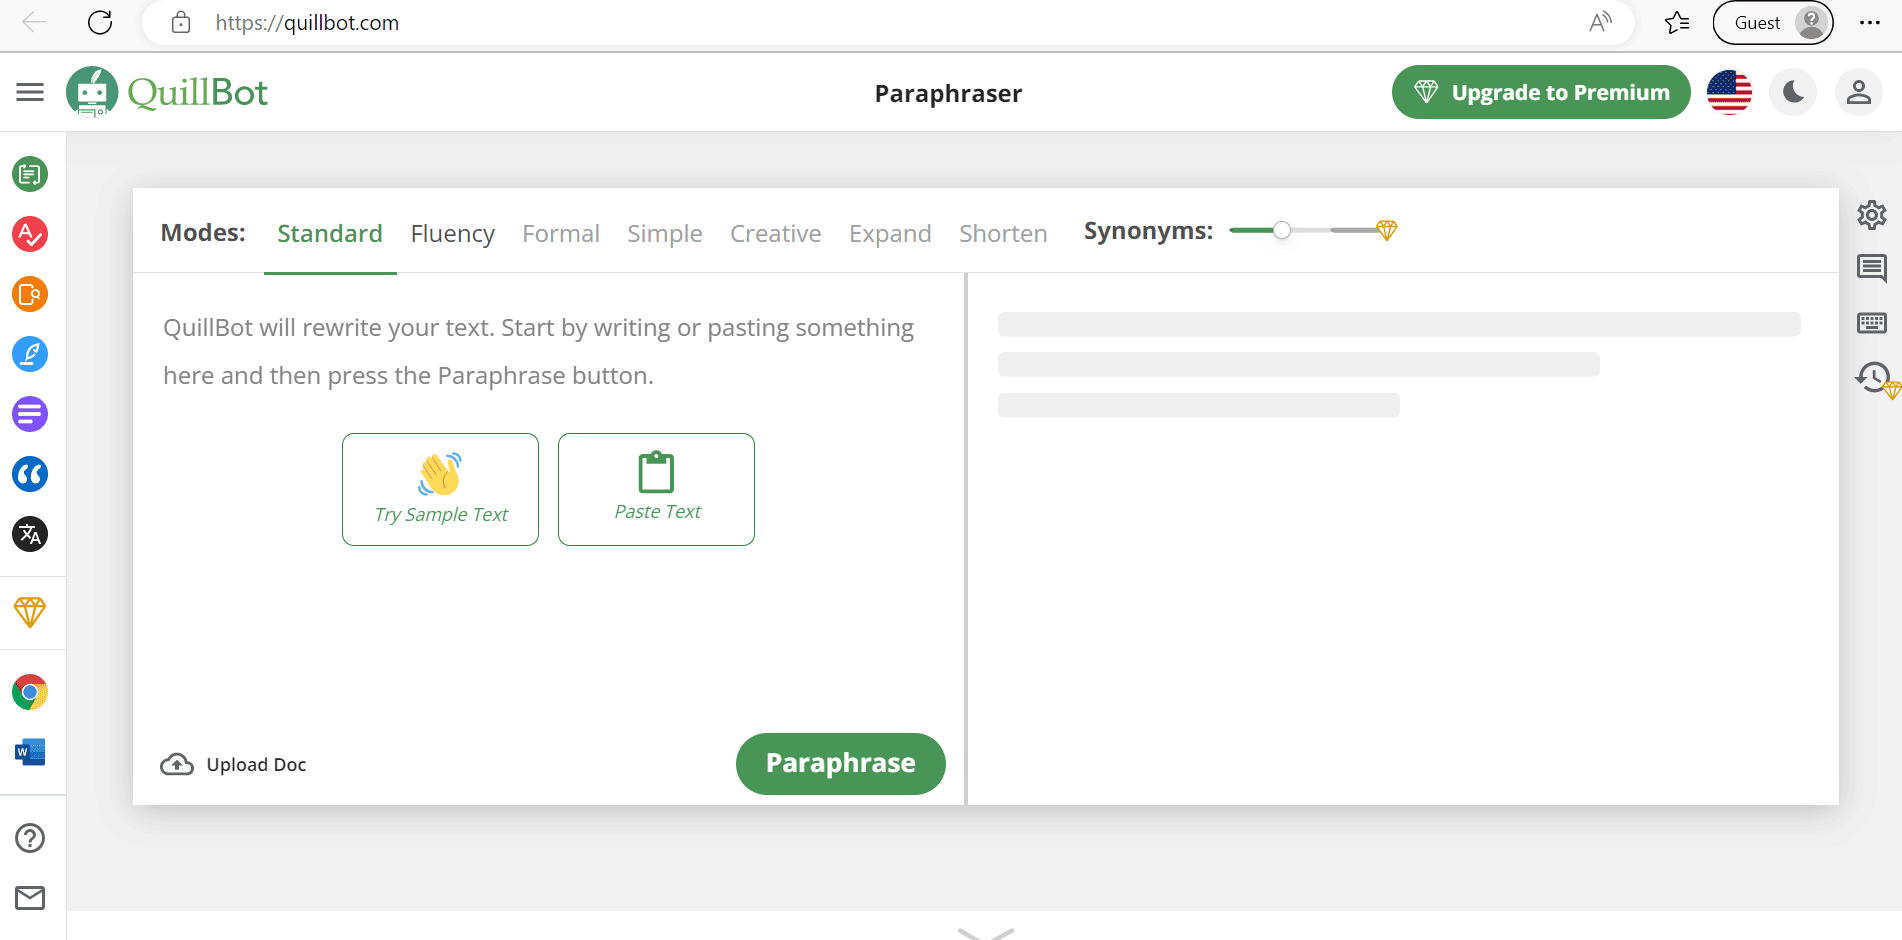
Task: Click the Paraphrase button
Action: click(x=841, y=763)
